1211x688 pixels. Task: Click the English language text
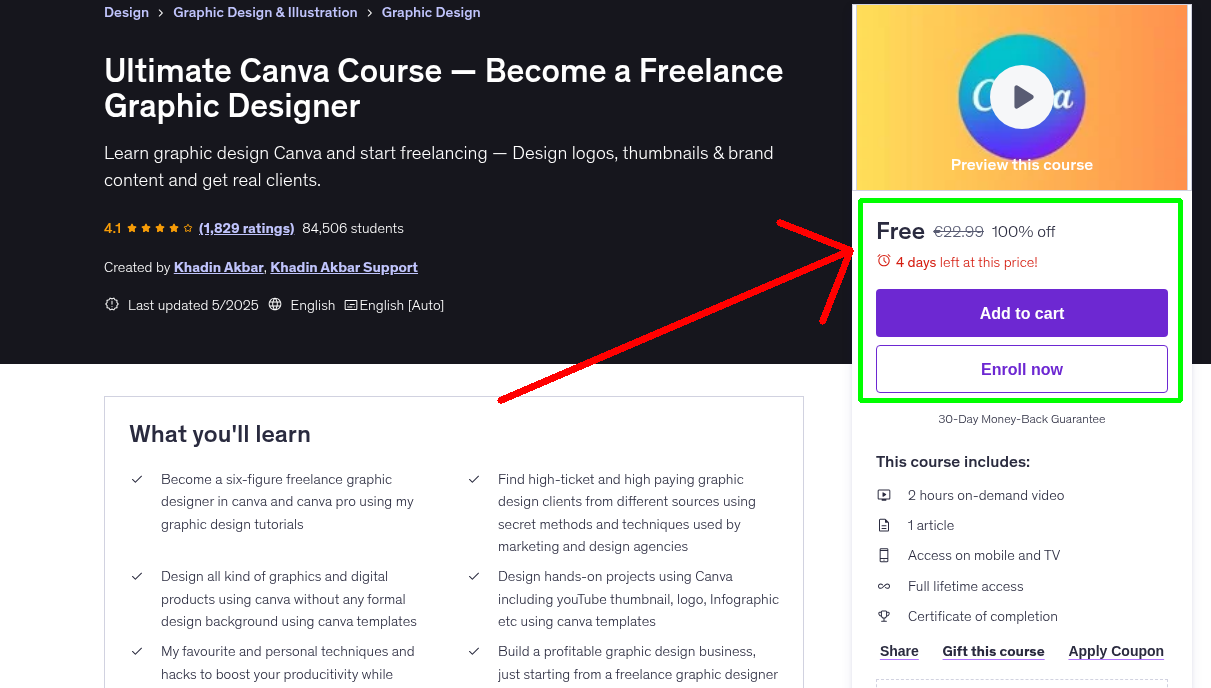pos(313,305)
